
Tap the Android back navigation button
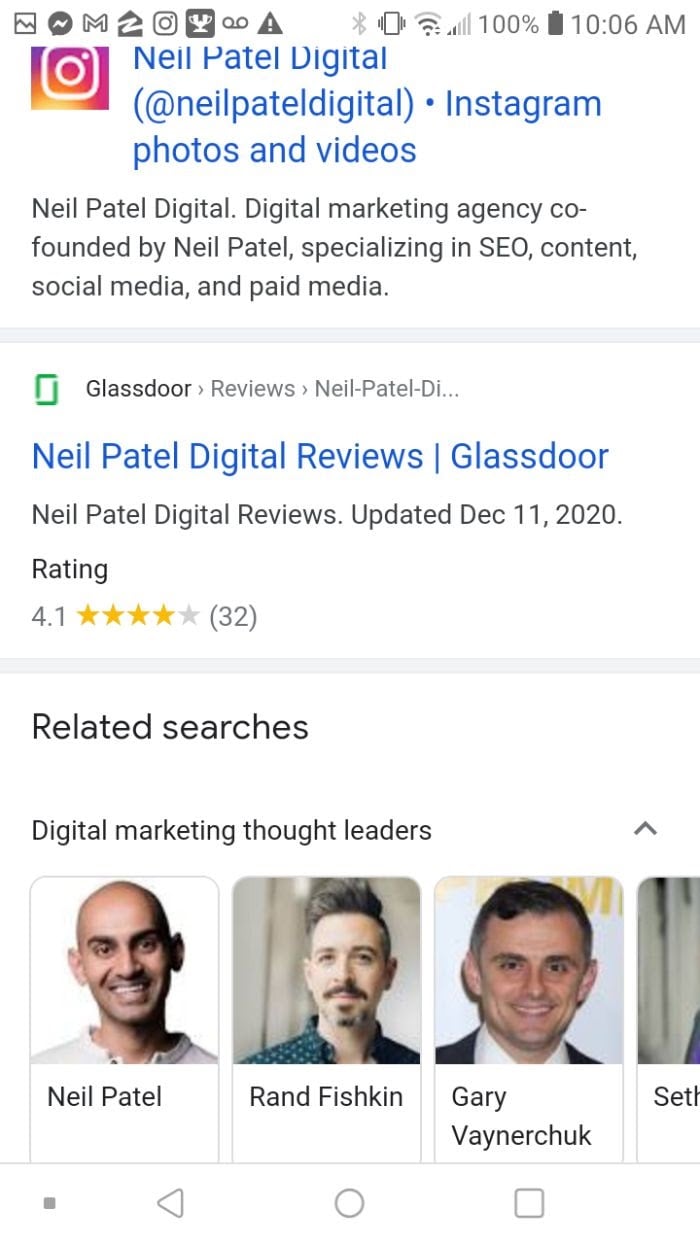pos(172,1203)
